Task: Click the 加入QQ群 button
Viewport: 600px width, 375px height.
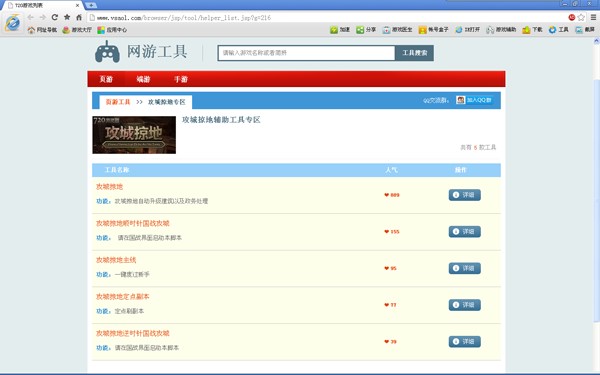Action: click(474, 100)
